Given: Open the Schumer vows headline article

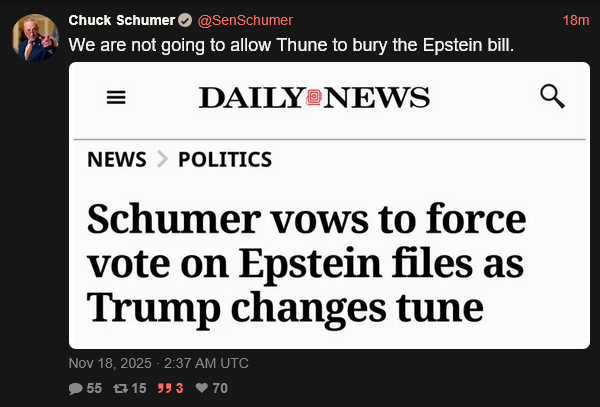Looking at the screenshot, I should tap(305, 263).
